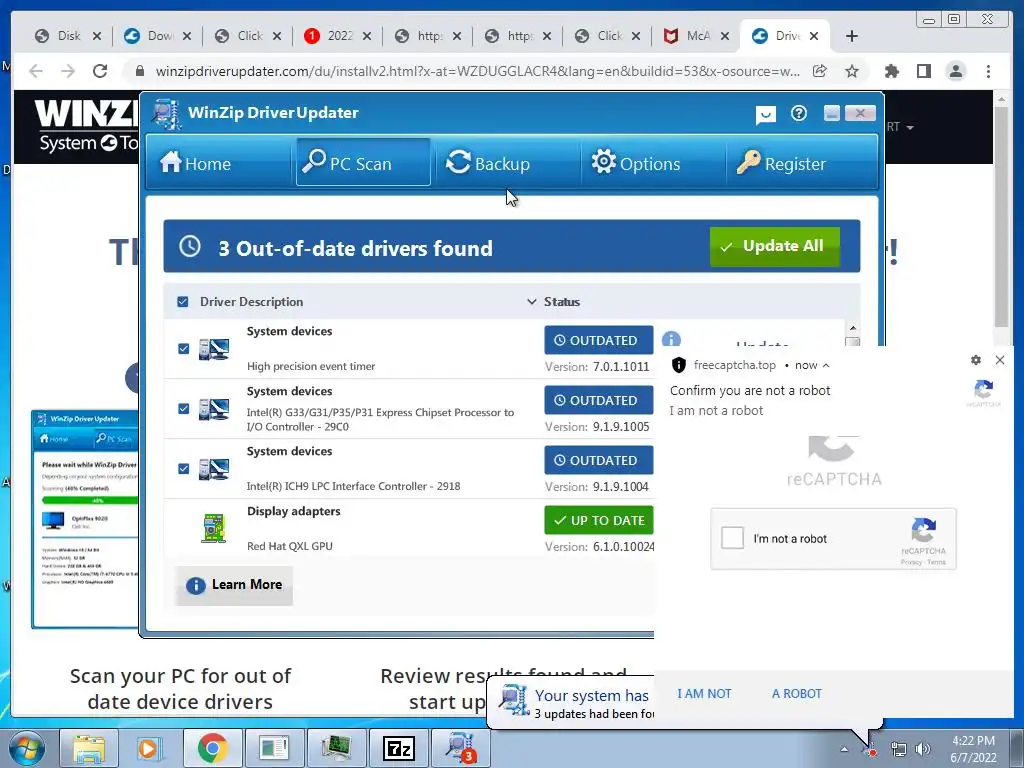The image size is (1024, 768).
Task: Dismiss the freecaptcha.top notification
Action: pos(1000,360)
